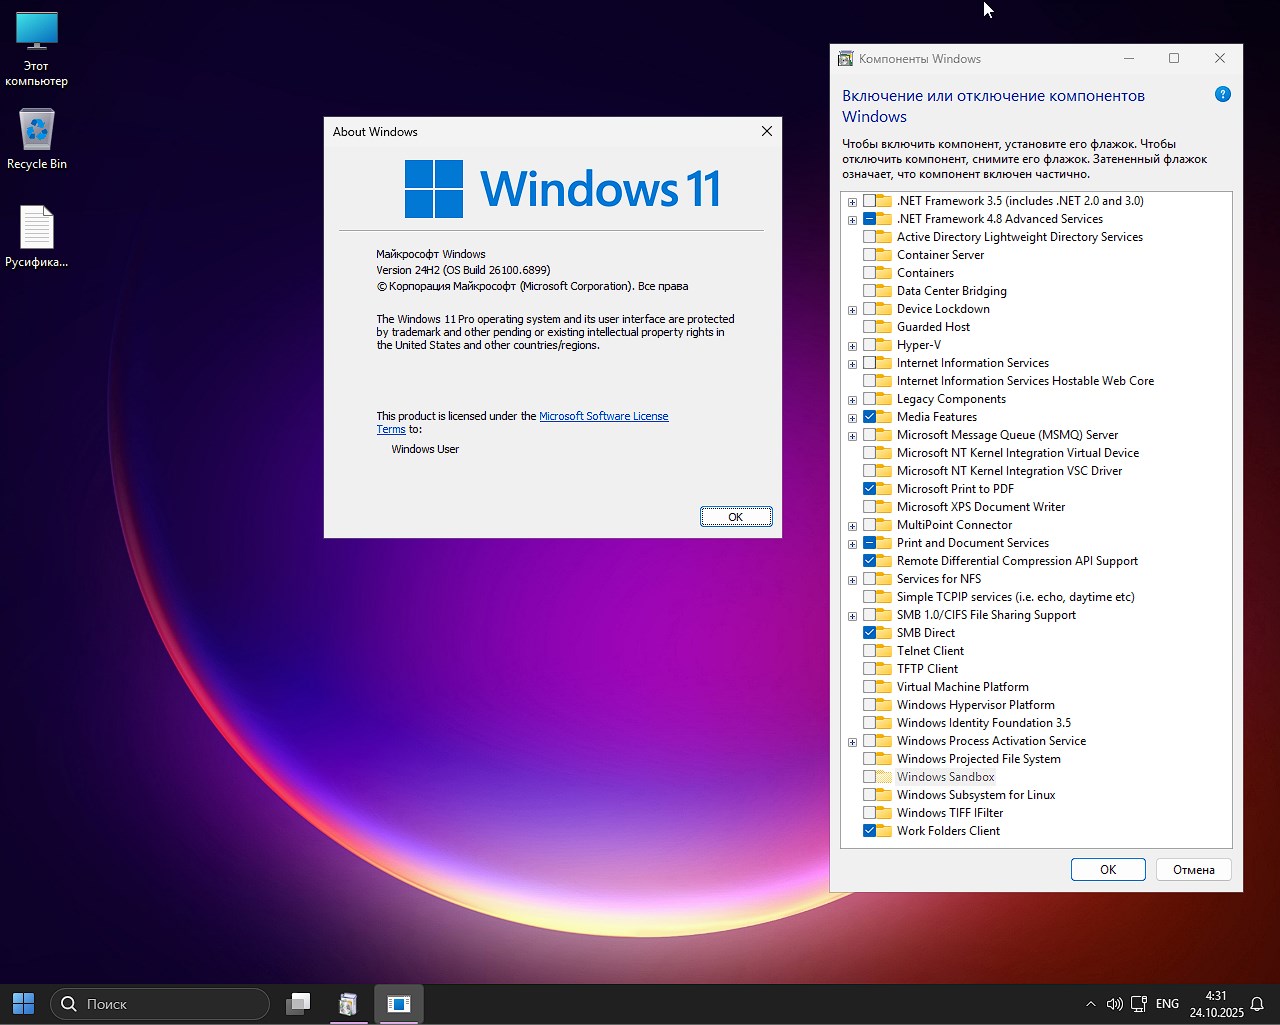Enable Windows Subsystem for Linux checkbox
Viewport: 1280px width, 1025px height.
pyautogui.click(x=869, y=795)
